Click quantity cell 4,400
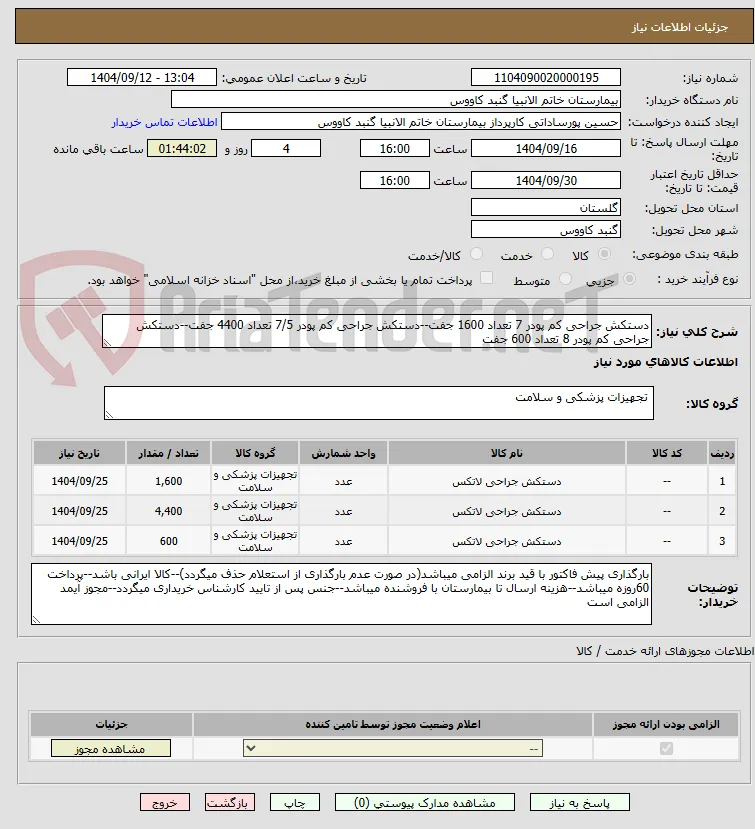The image size is (755, 829). 169,511
